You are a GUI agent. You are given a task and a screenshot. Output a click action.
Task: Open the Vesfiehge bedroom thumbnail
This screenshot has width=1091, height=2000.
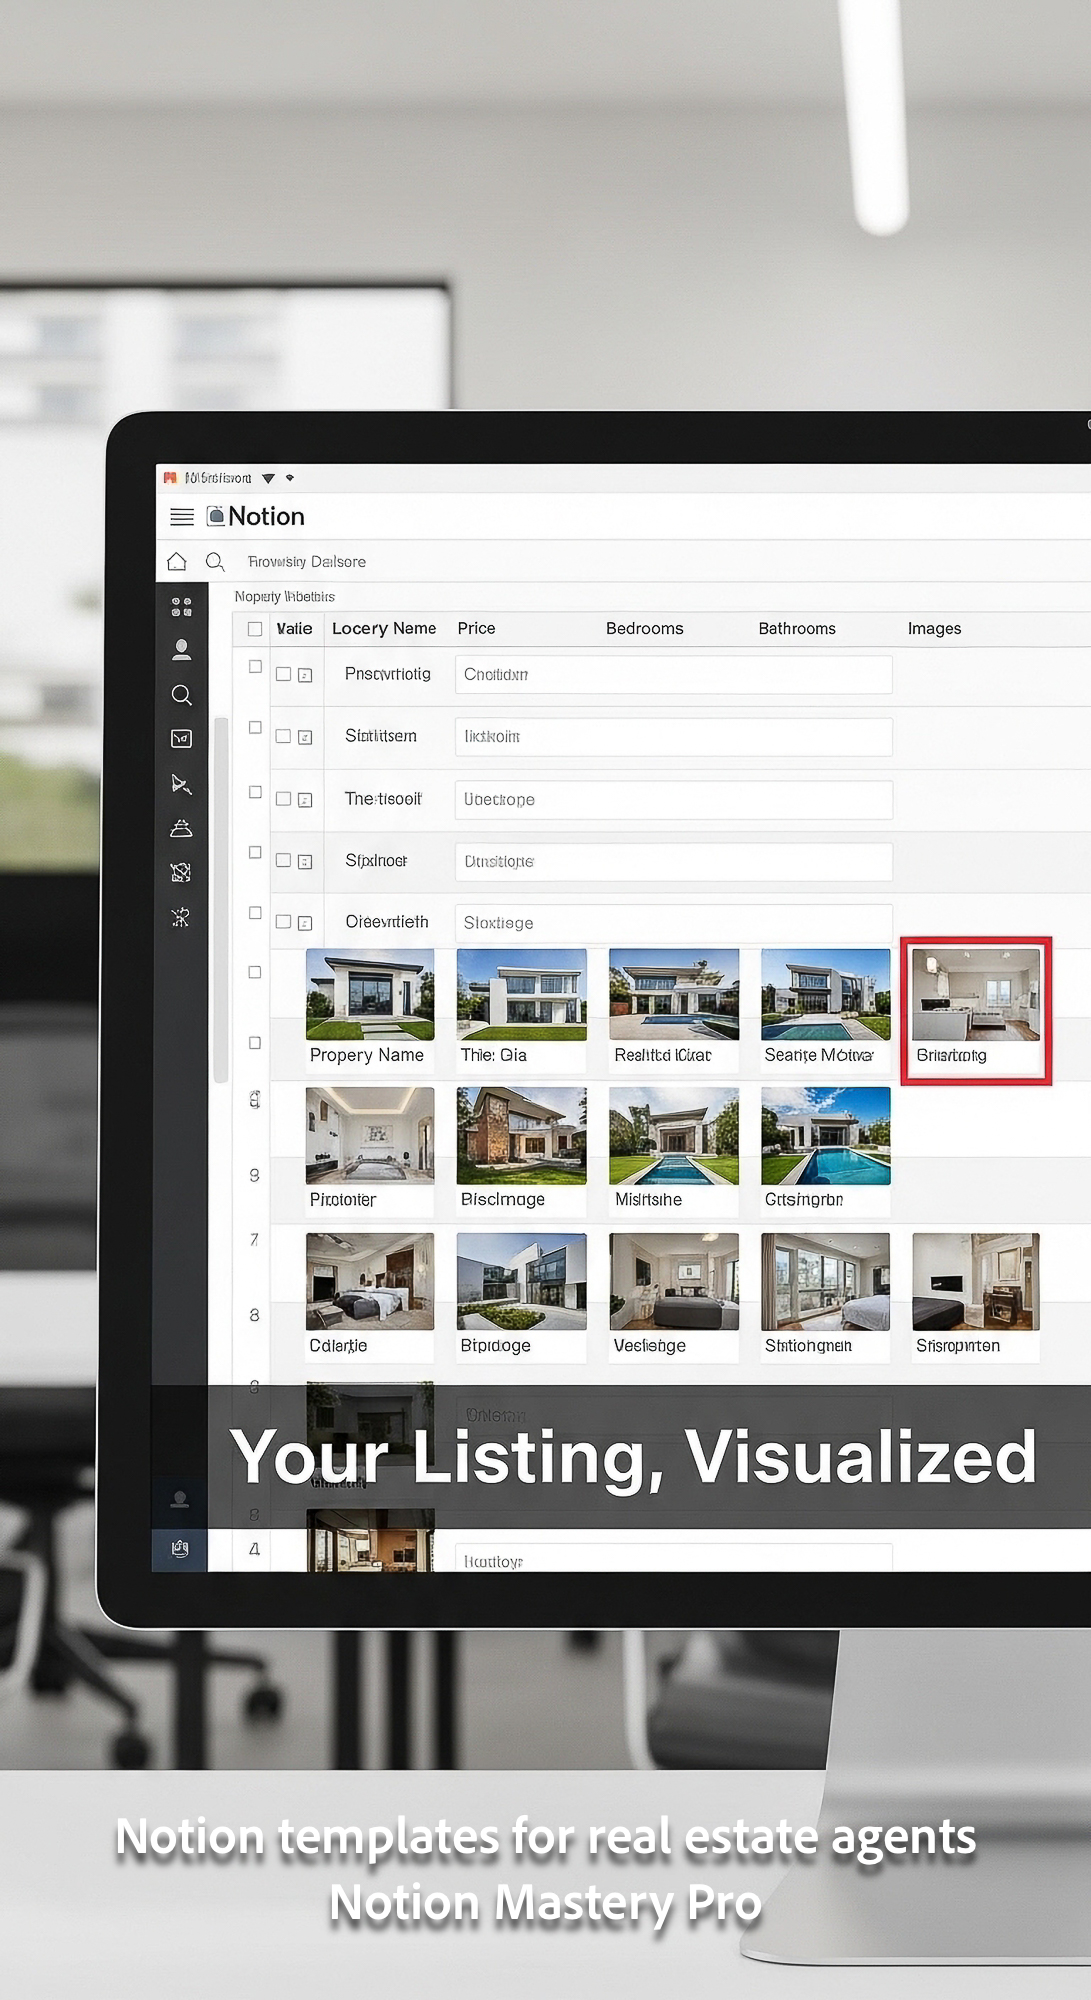(674, 1282)
